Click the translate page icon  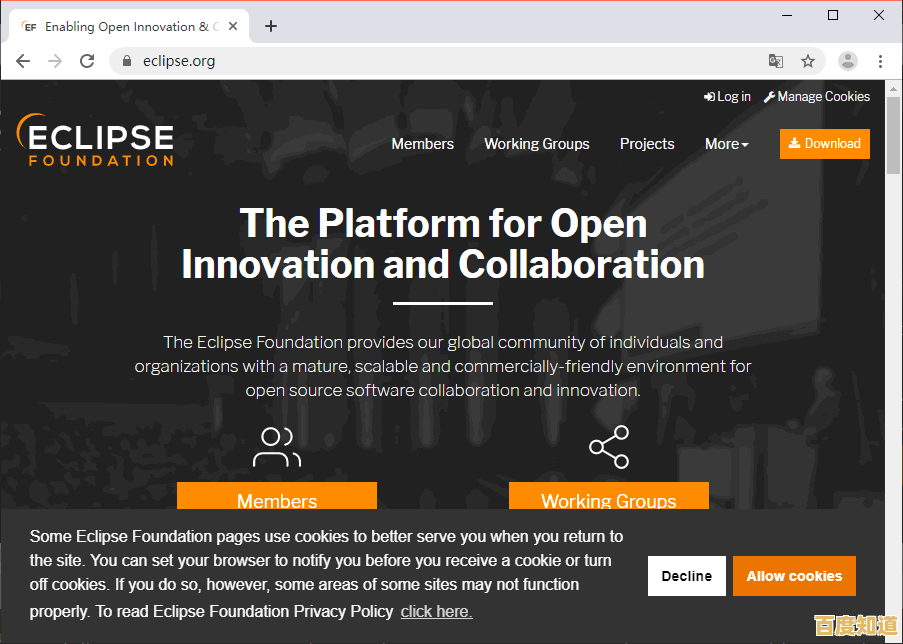[x=776, y=61]
